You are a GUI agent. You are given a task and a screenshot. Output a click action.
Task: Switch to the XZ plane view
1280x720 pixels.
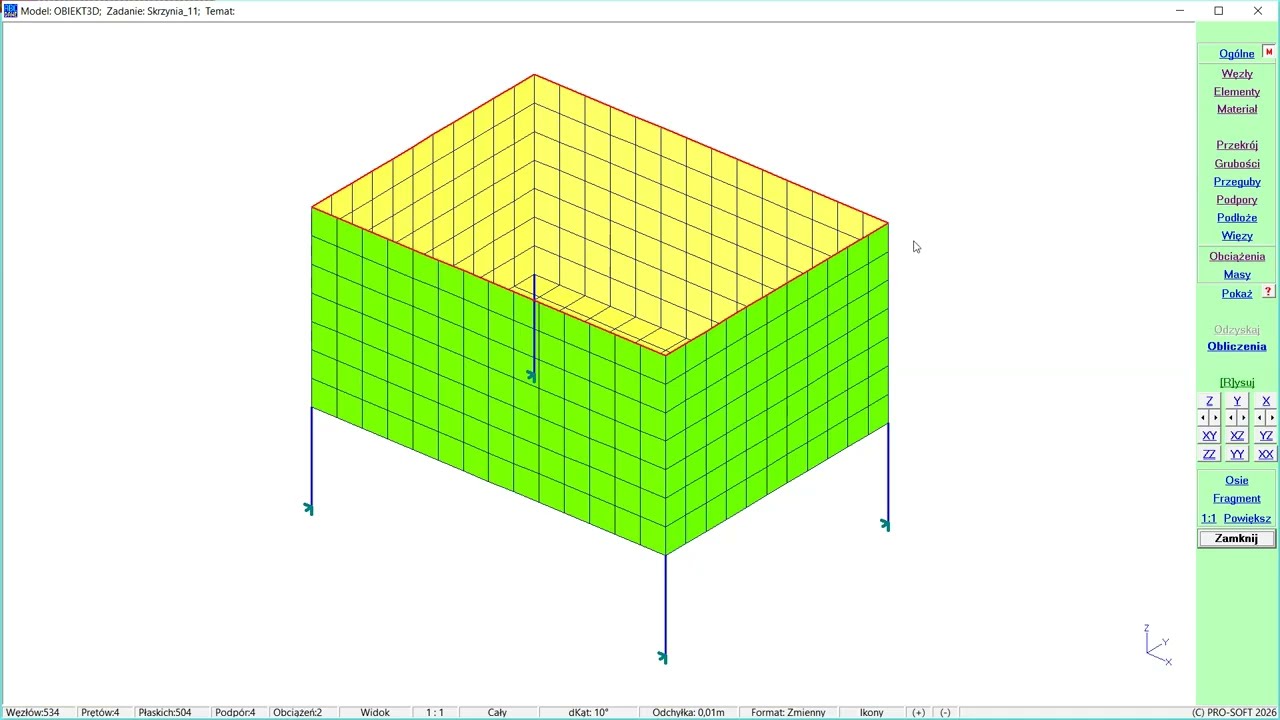1237,435
